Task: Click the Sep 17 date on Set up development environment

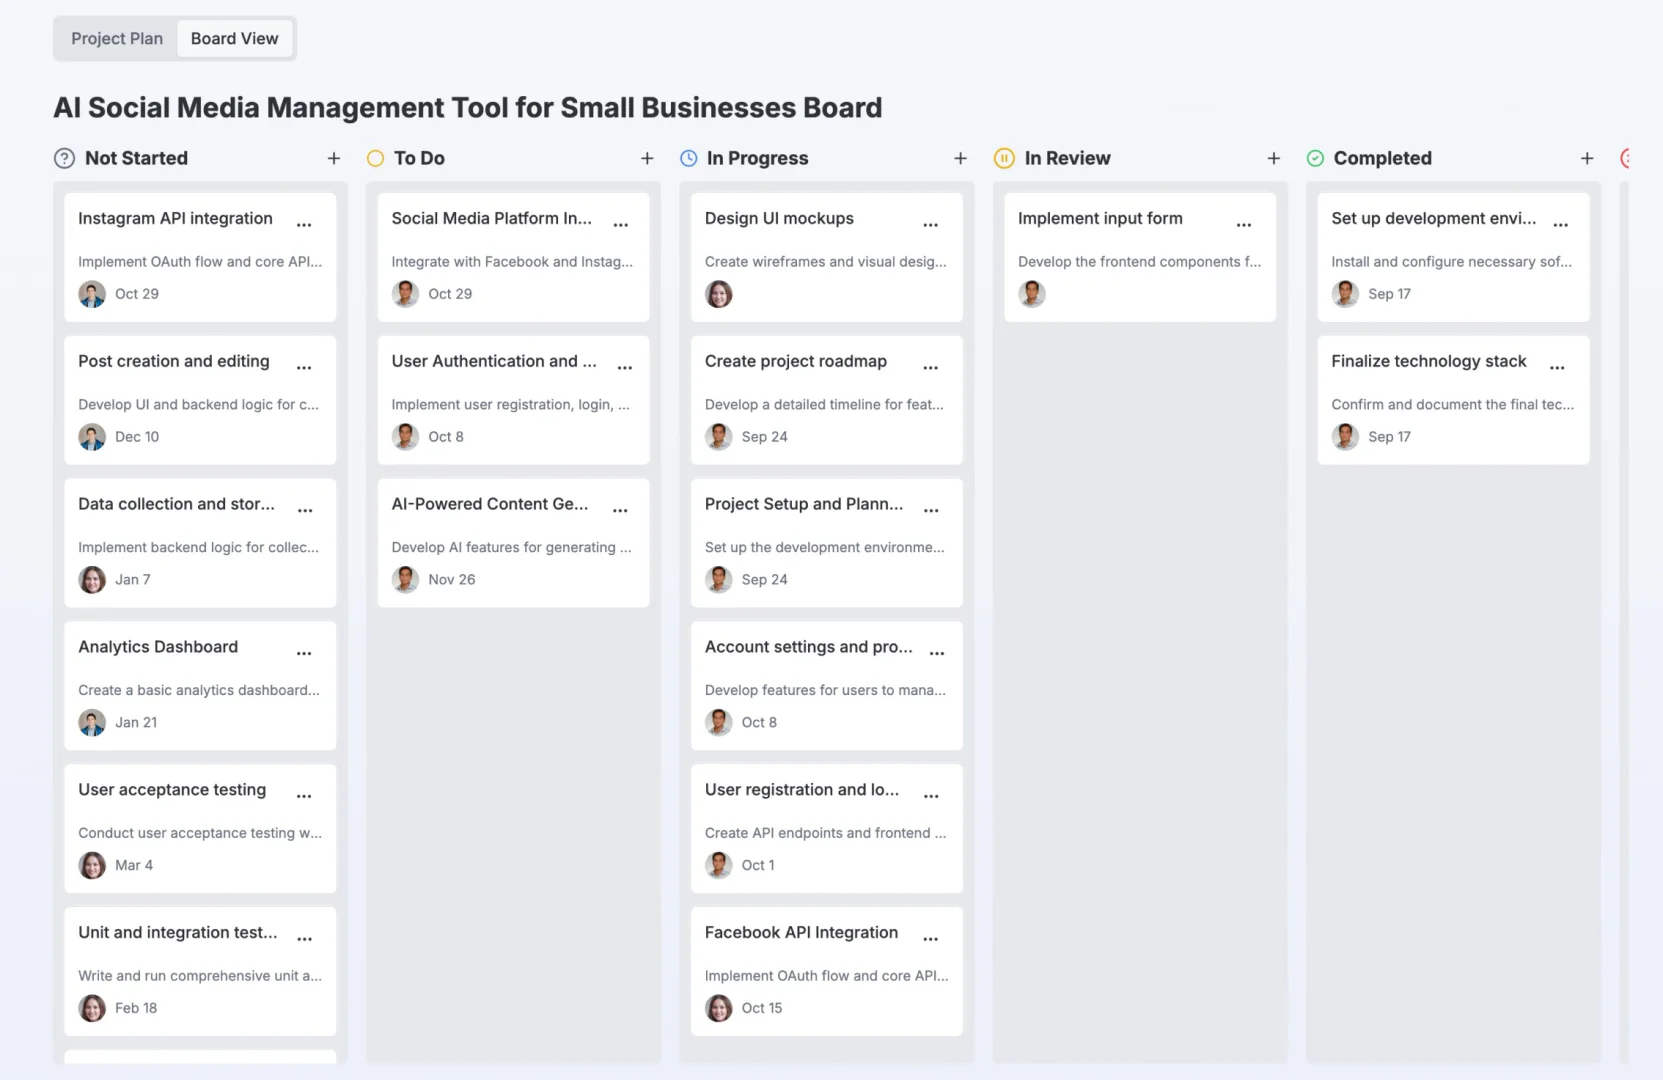Action: click(1390, 294)
